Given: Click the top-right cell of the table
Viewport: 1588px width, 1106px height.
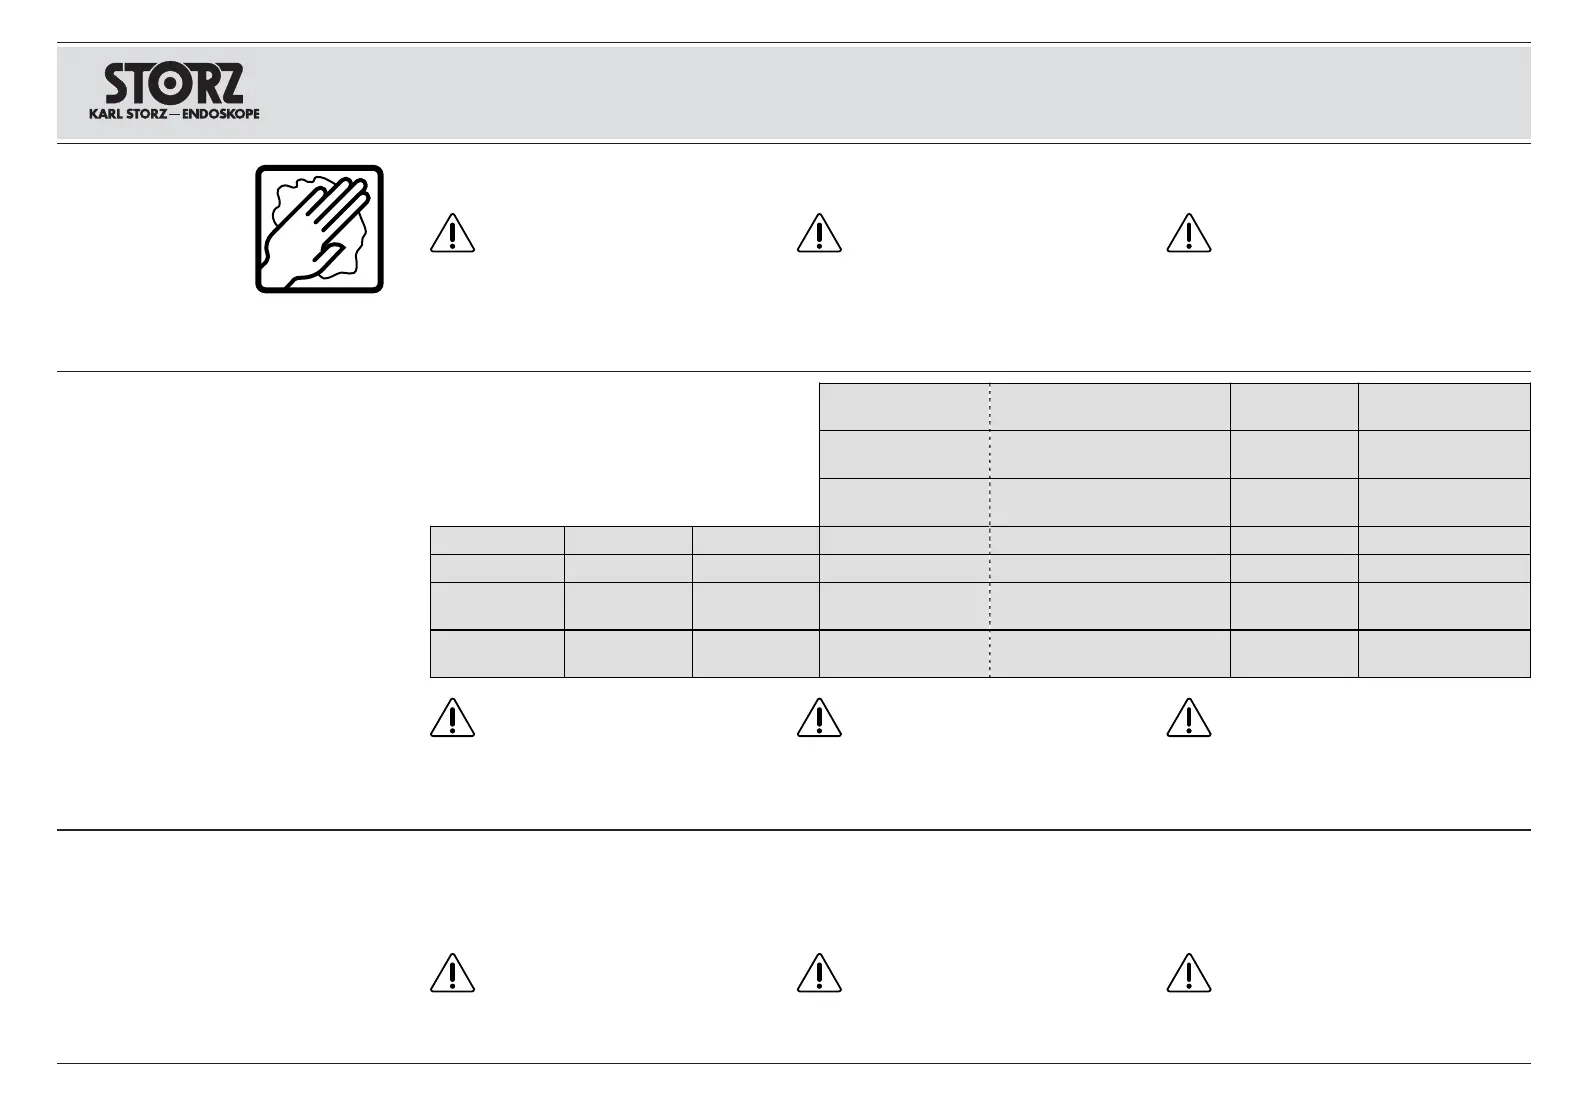Looking at the screenshot, I should coord(1444,407).
